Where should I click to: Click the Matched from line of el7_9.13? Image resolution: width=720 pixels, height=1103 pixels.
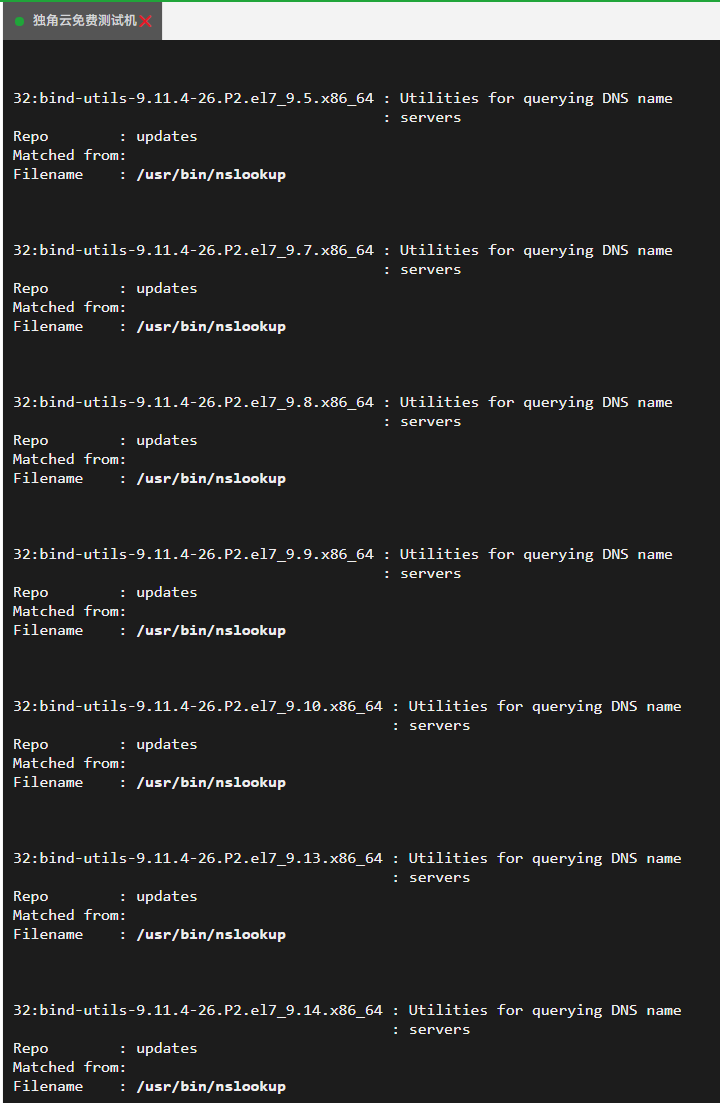pos(69,915)
